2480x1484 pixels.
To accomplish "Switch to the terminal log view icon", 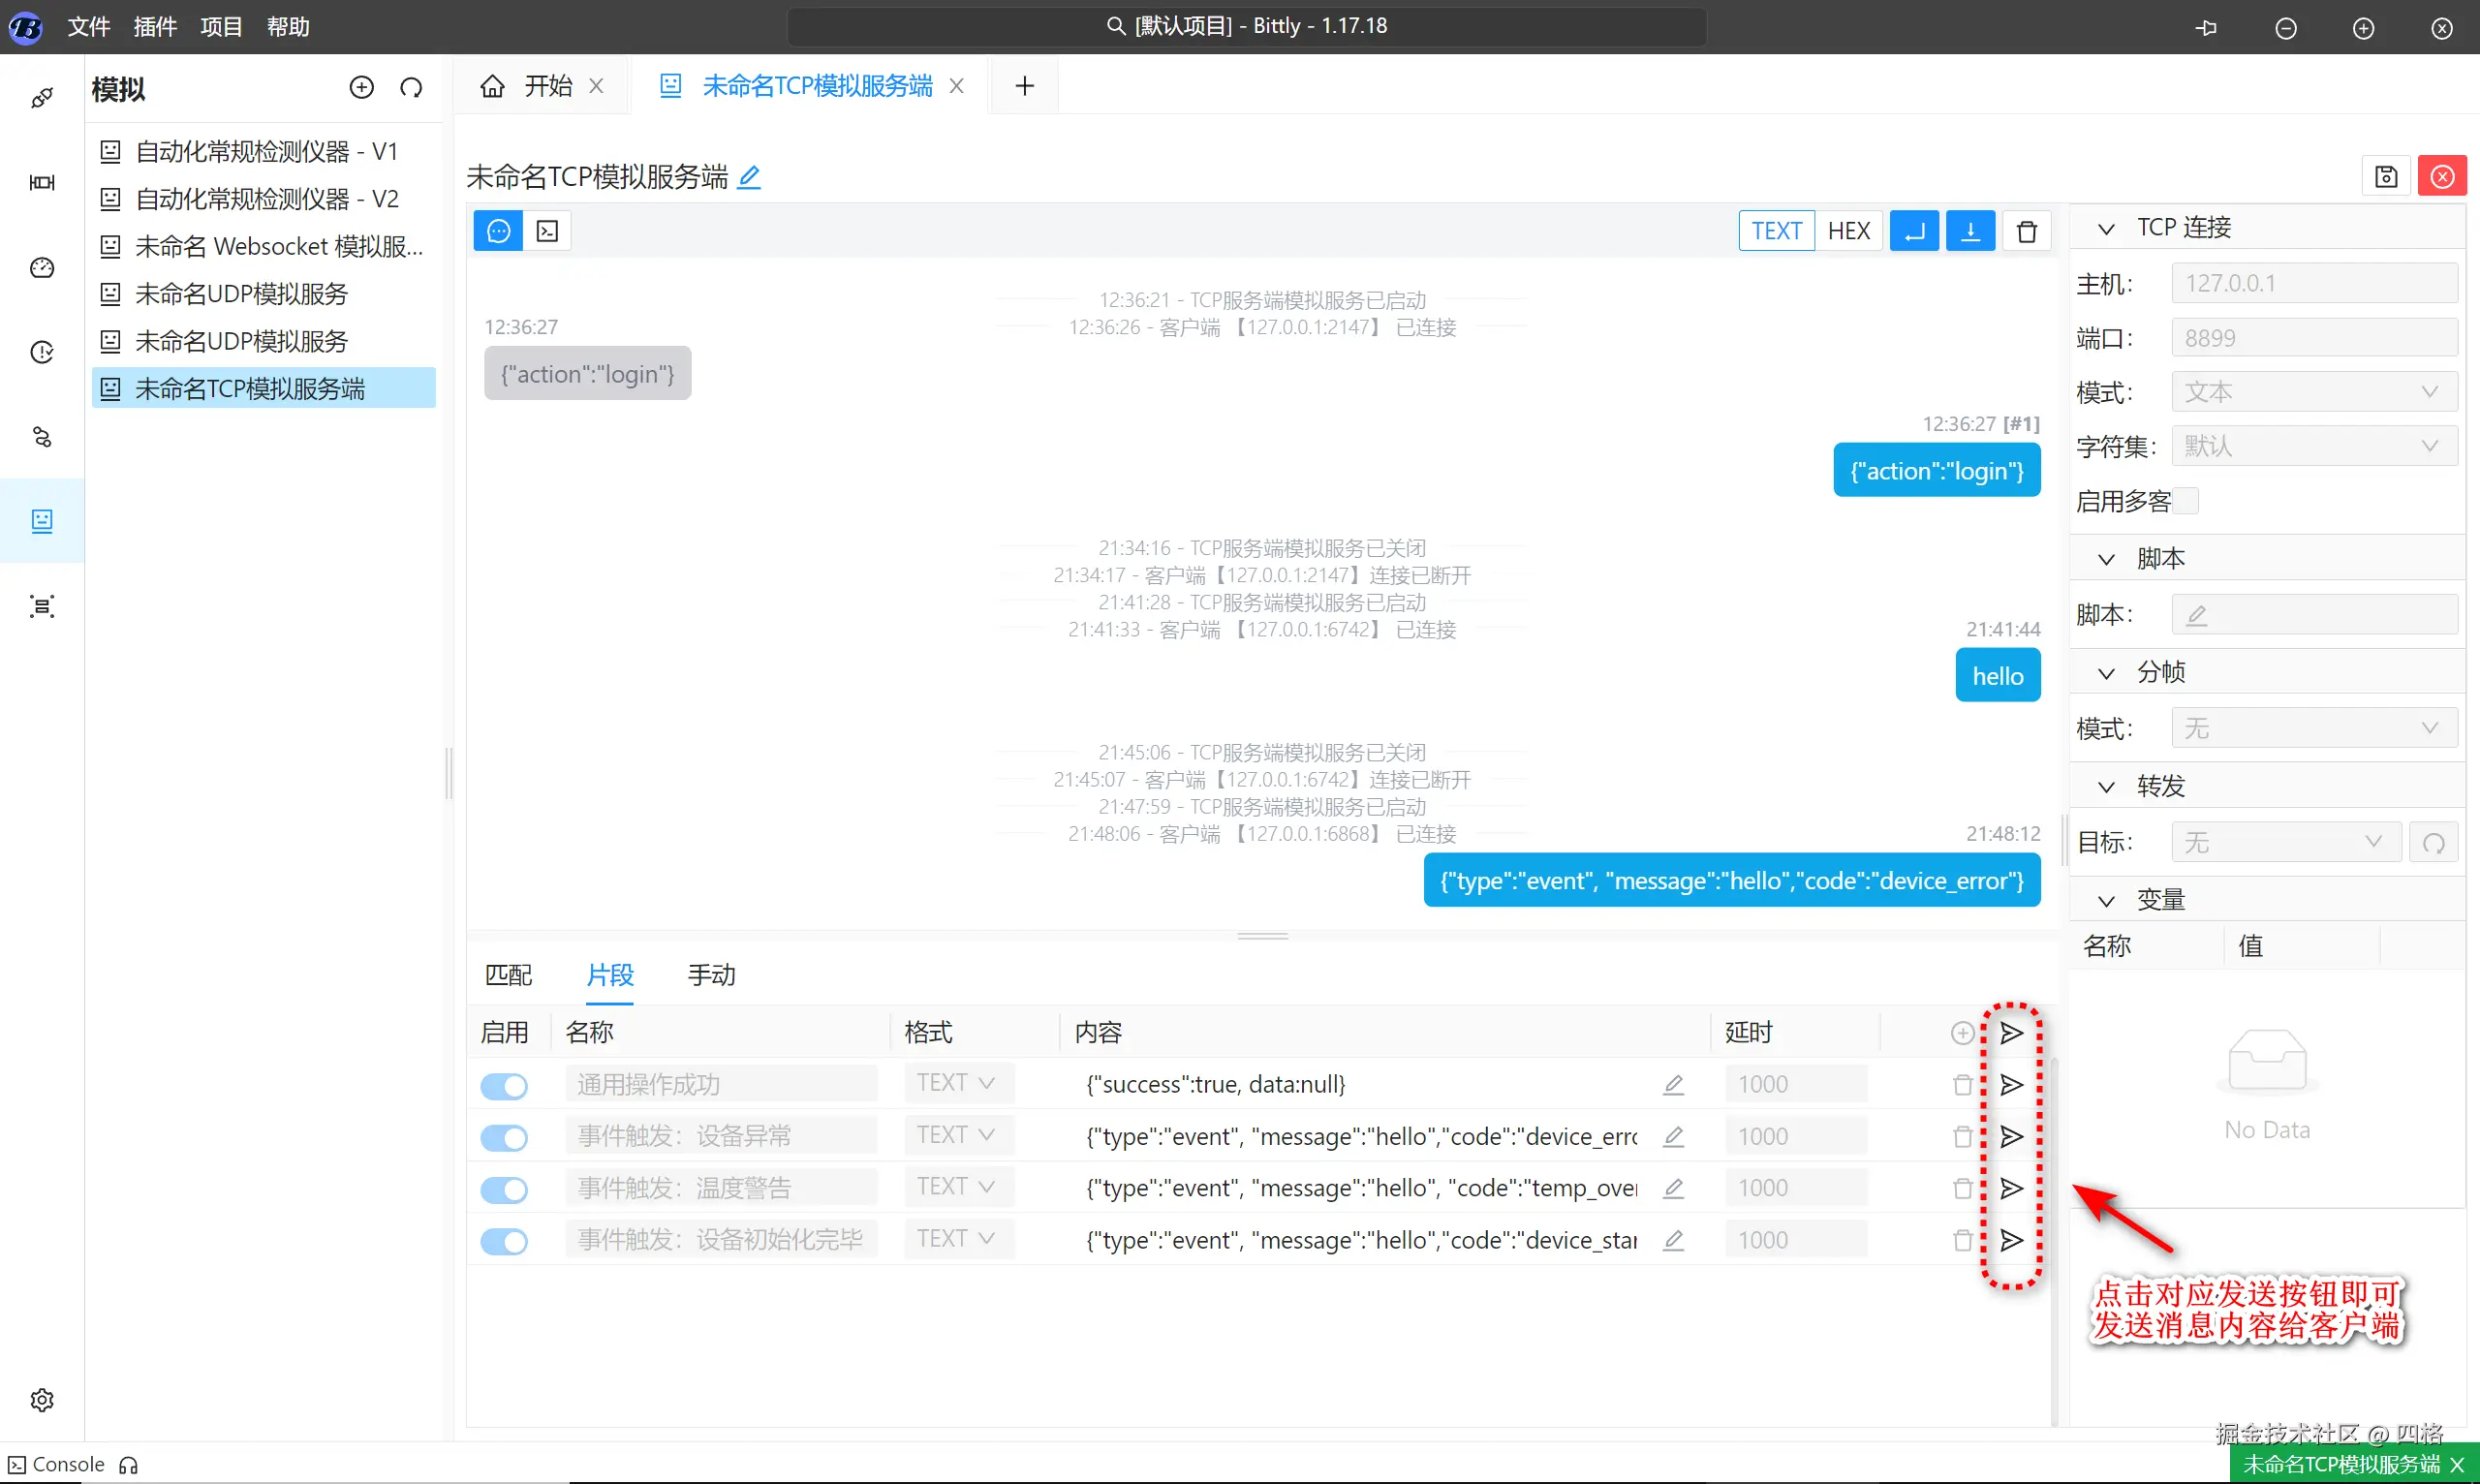I will 547,231.
